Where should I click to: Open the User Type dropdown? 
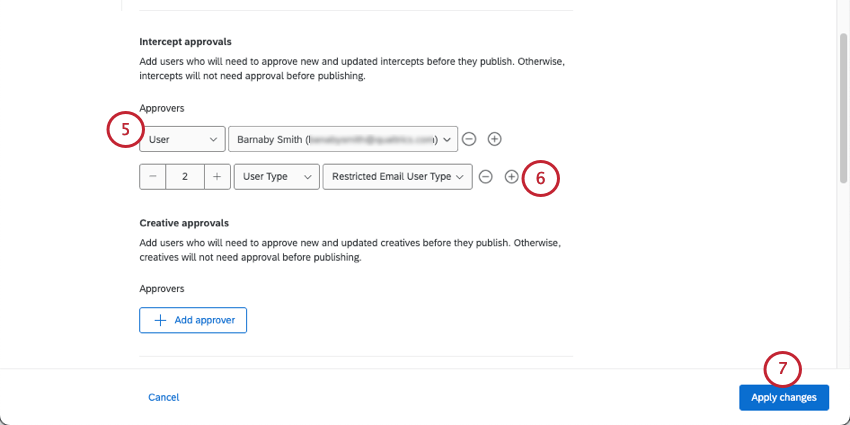click(x=277, y=177)
